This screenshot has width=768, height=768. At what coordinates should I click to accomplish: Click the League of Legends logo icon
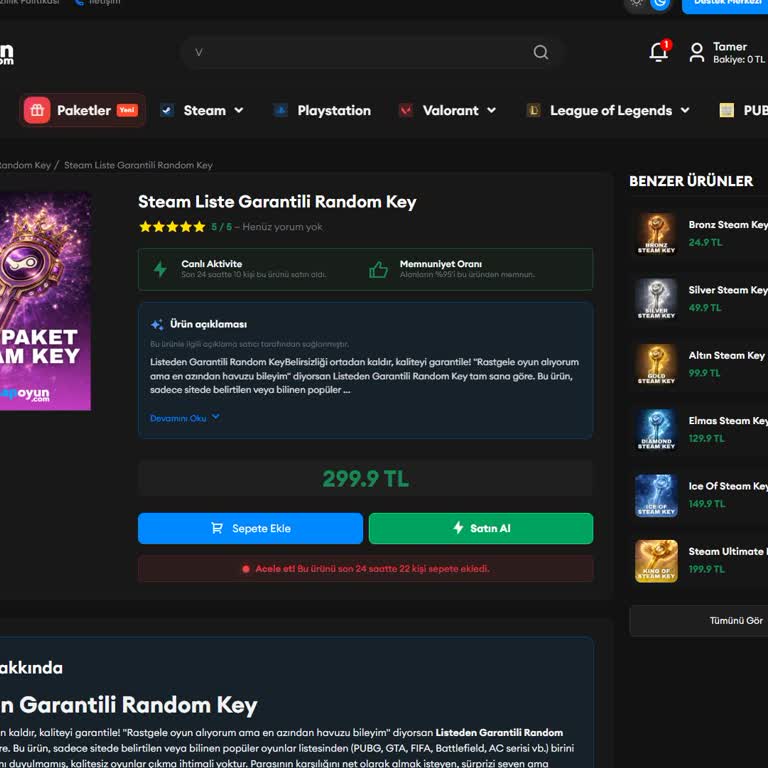[x=533, y=111]
